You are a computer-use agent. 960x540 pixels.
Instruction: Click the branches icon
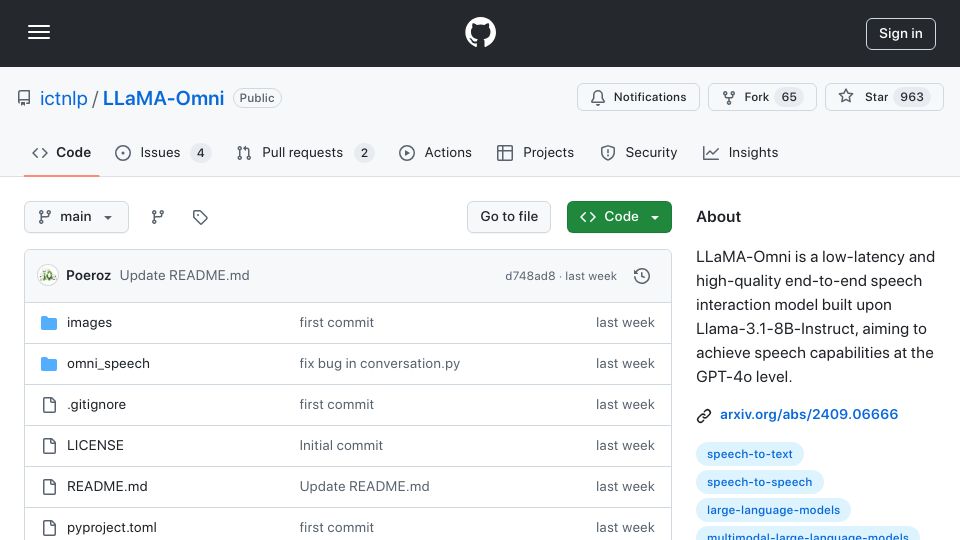[158, 217]
